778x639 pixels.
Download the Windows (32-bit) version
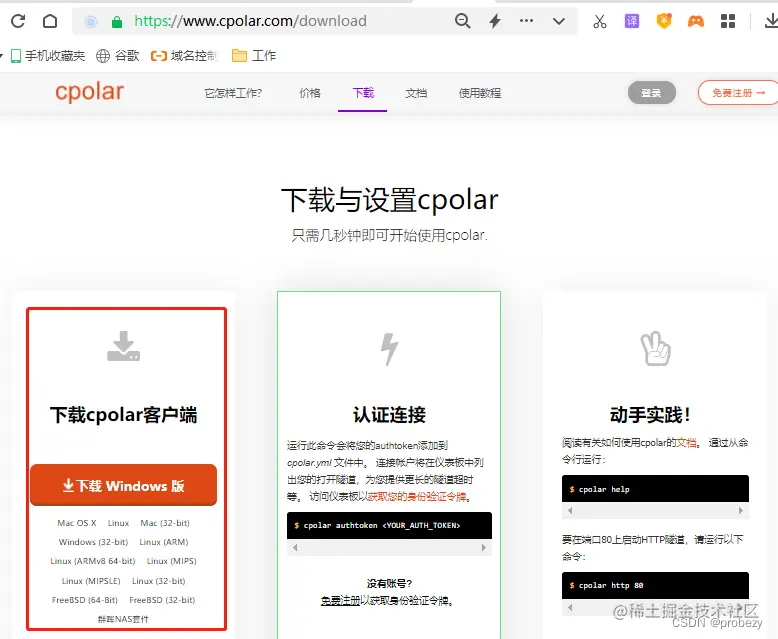pyautogui.click(x=93, y=542)
